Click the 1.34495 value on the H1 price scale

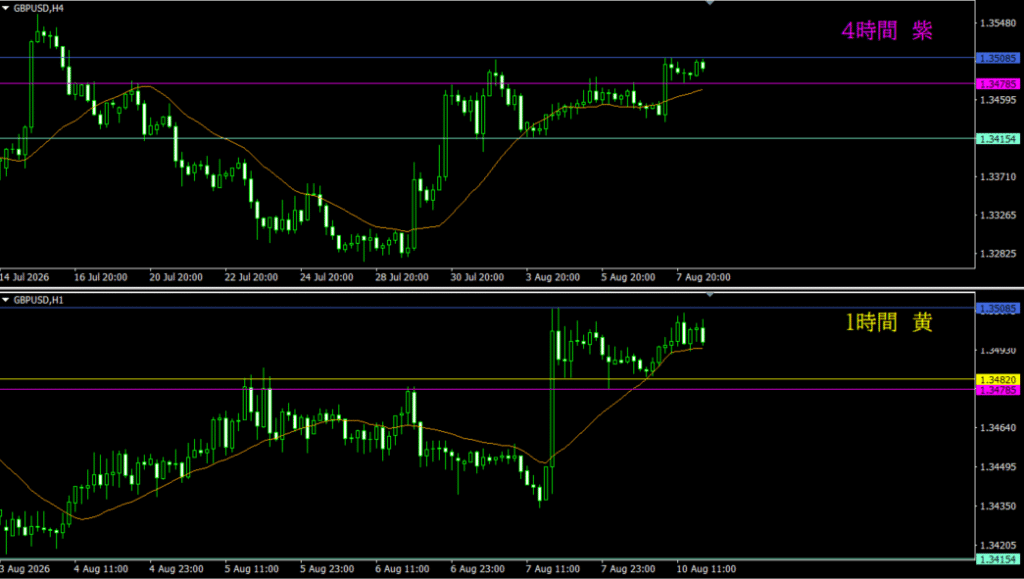(999, 467)
